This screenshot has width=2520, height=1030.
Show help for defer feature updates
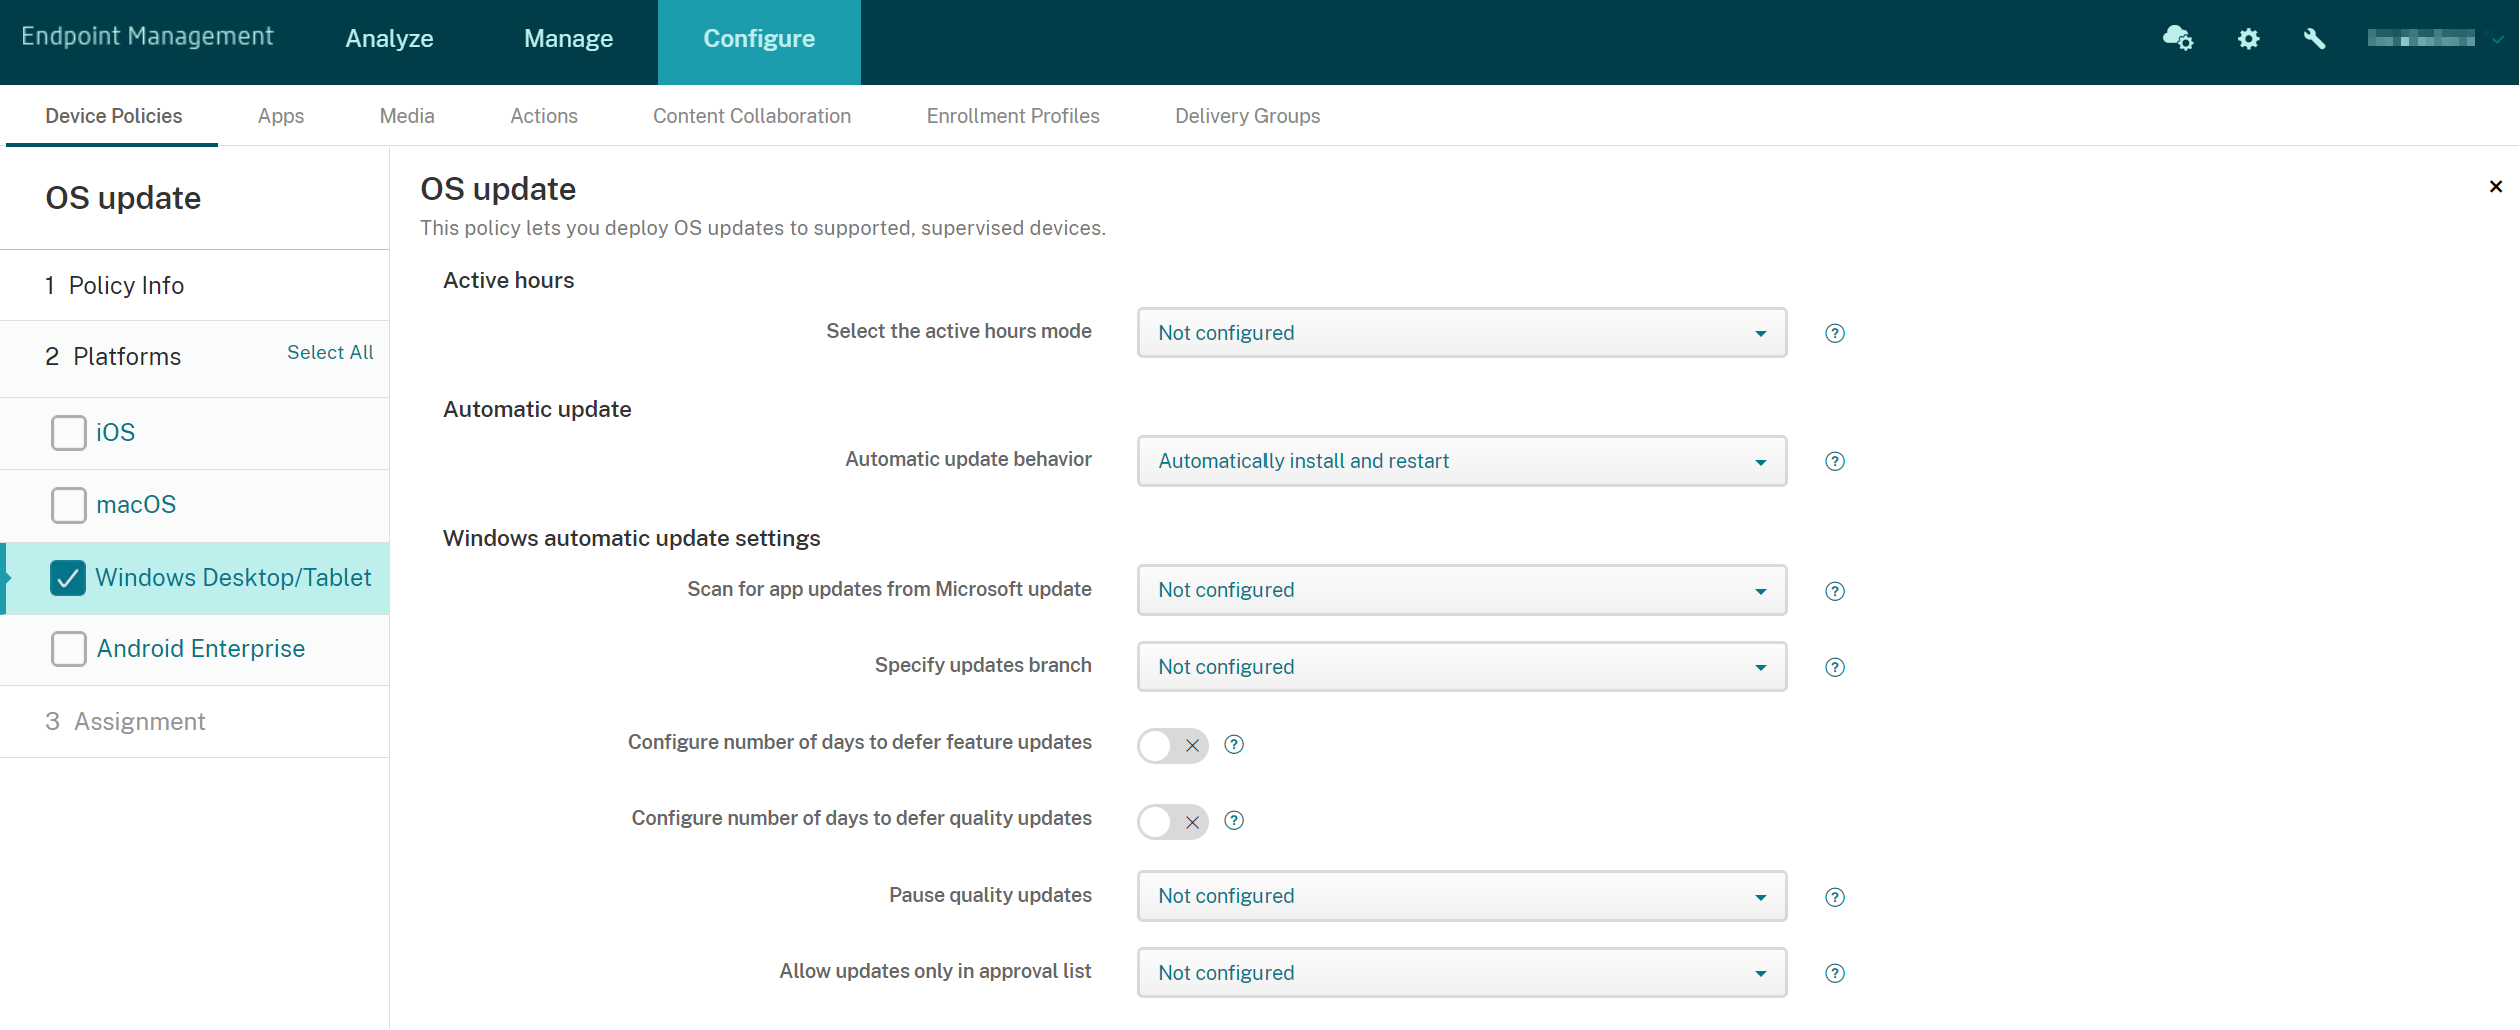pos(1234,745)
